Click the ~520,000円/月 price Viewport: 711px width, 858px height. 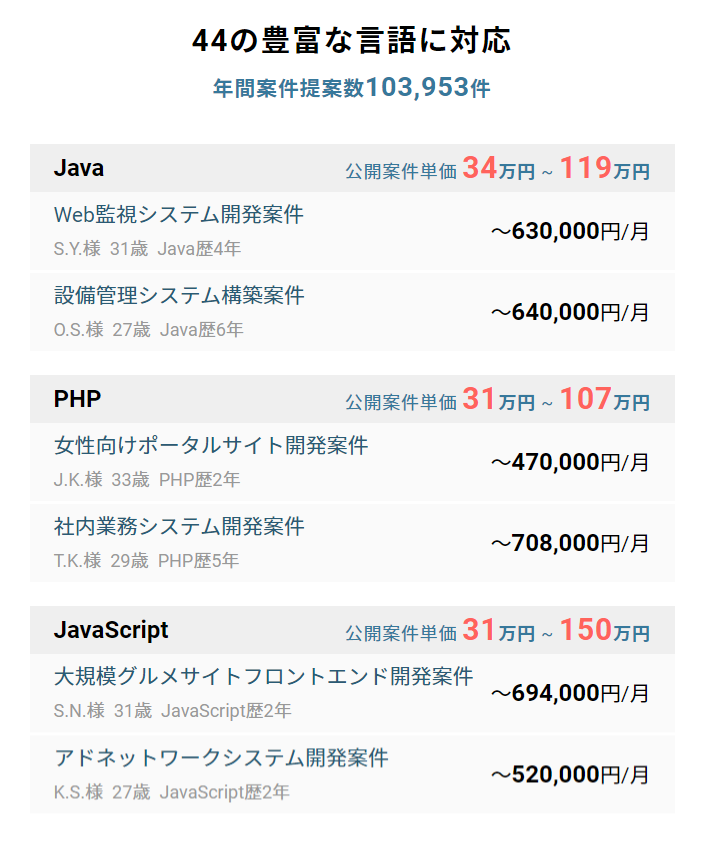(x=570, y=775)
